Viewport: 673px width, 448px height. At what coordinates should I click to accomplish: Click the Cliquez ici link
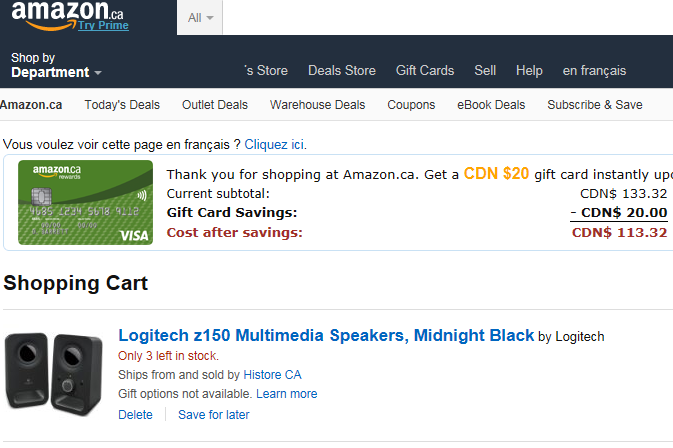(275, 144)
